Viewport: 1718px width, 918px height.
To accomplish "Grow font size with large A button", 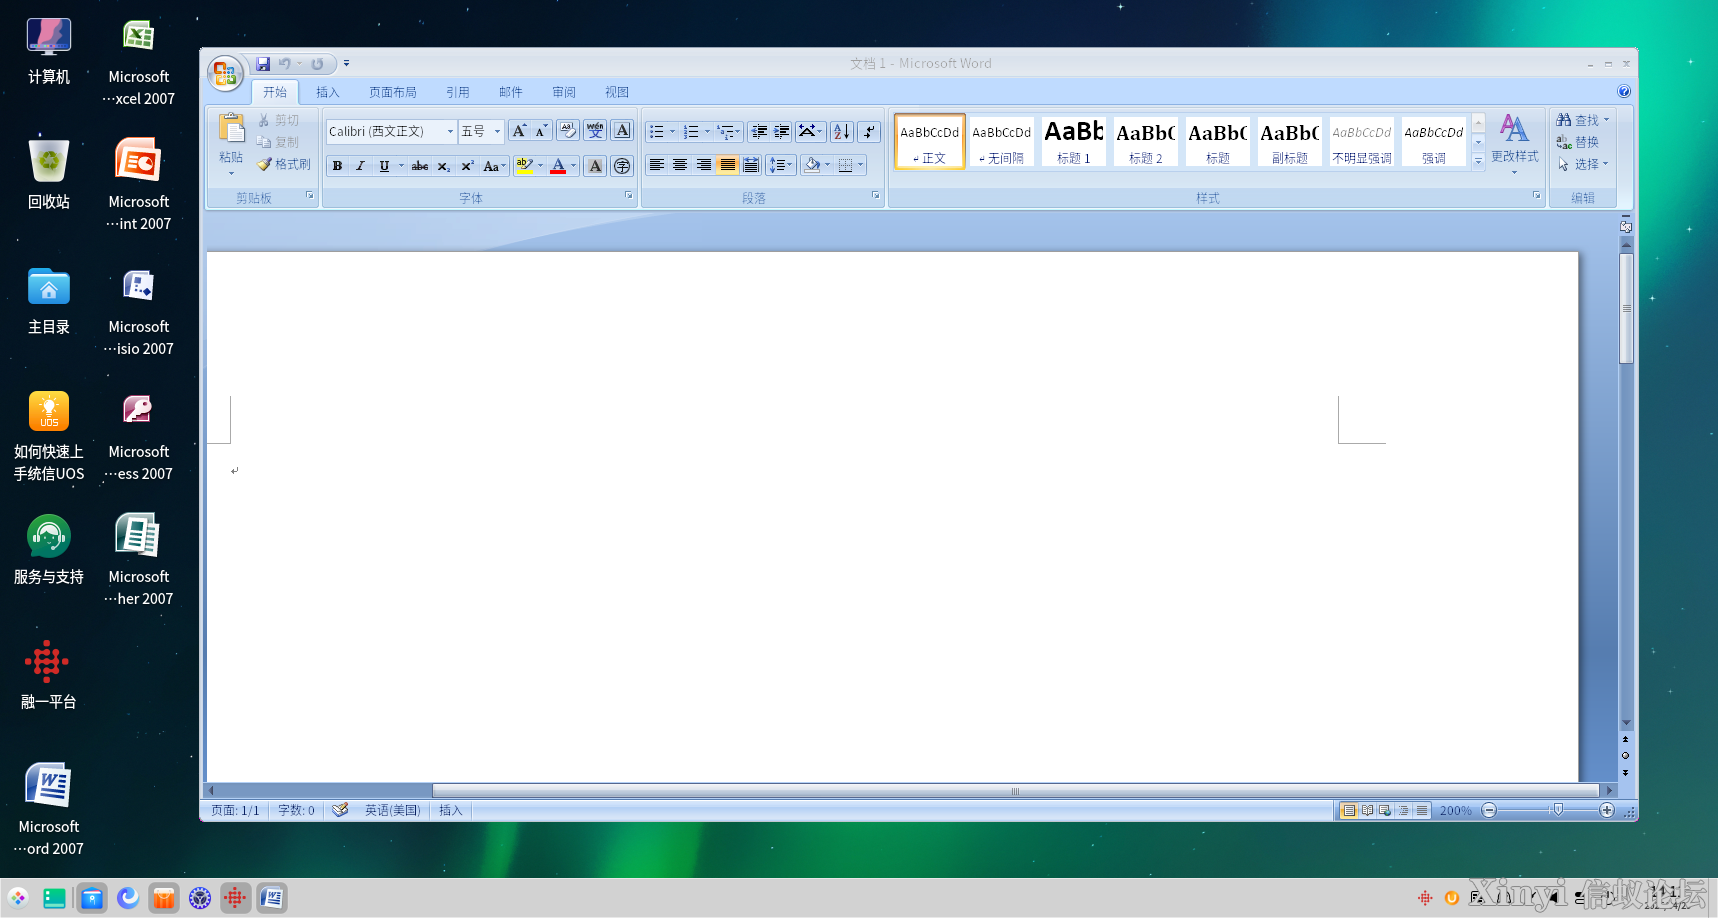I will tap(519, 131).
